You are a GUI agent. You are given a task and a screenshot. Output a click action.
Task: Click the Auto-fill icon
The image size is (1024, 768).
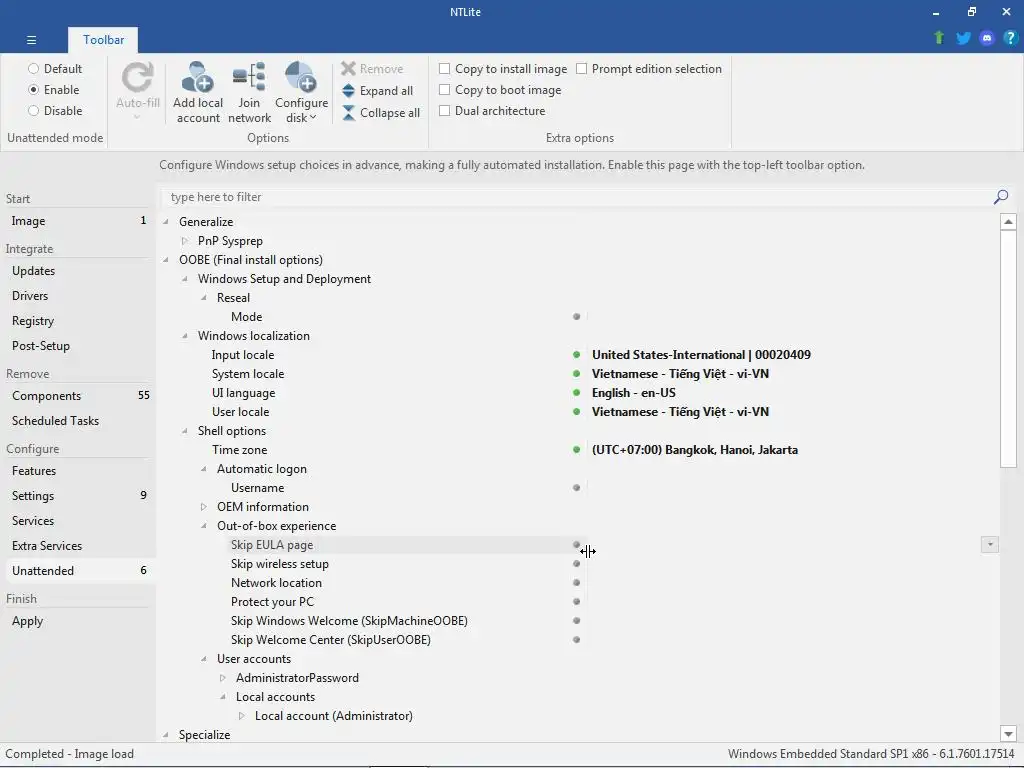point(138,78)
